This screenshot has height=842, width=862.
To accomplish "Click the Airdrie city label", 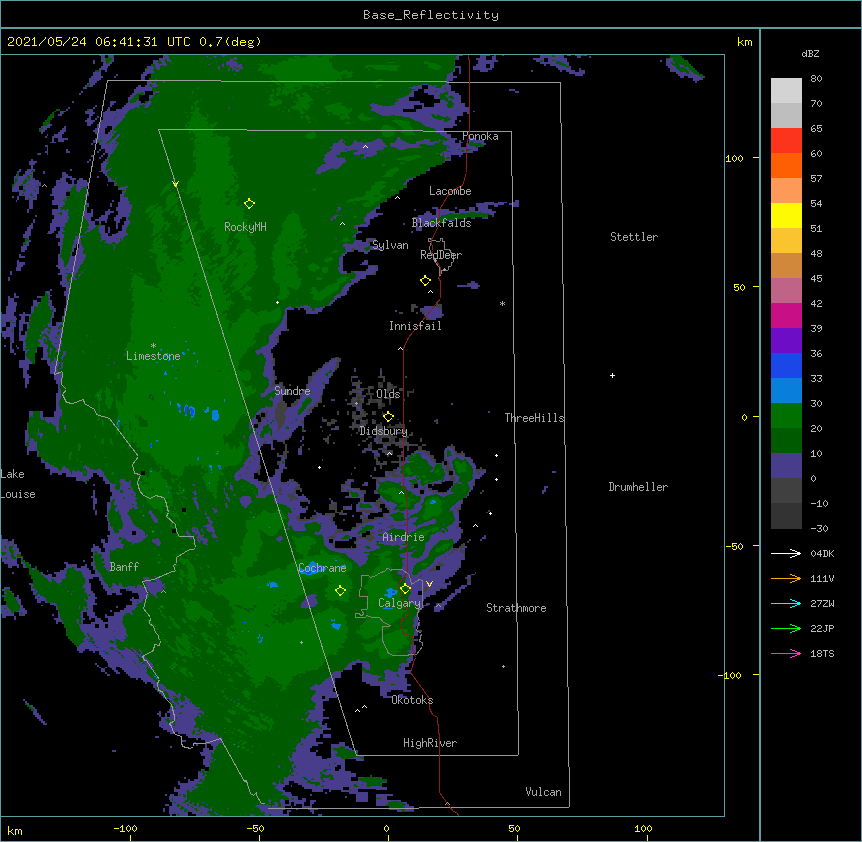I will [403, 537].
